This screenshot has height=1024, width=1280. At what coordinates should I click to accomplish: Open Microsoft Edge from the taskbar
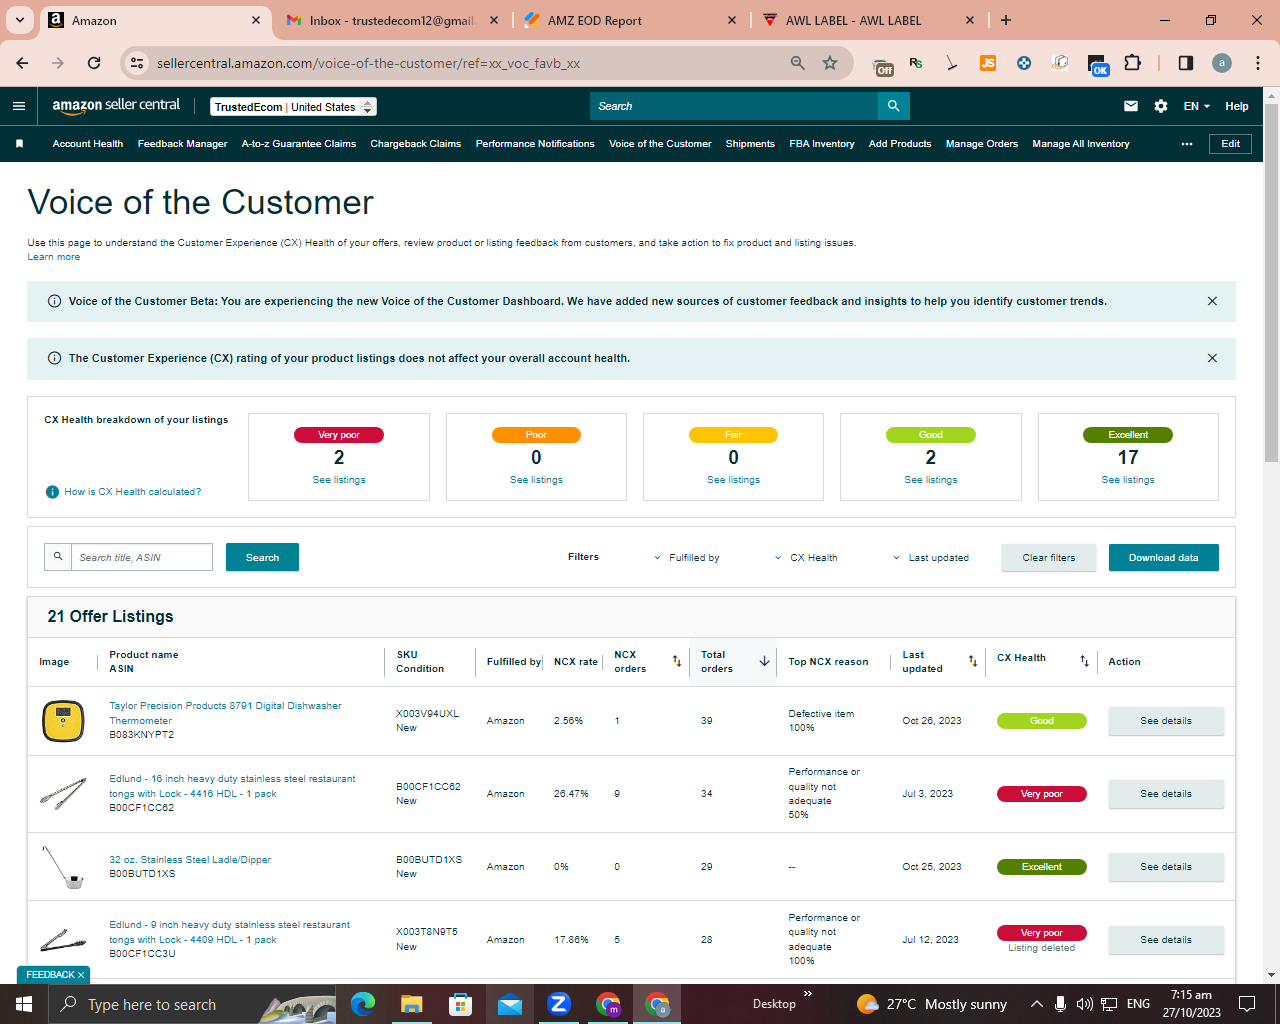362,1004
